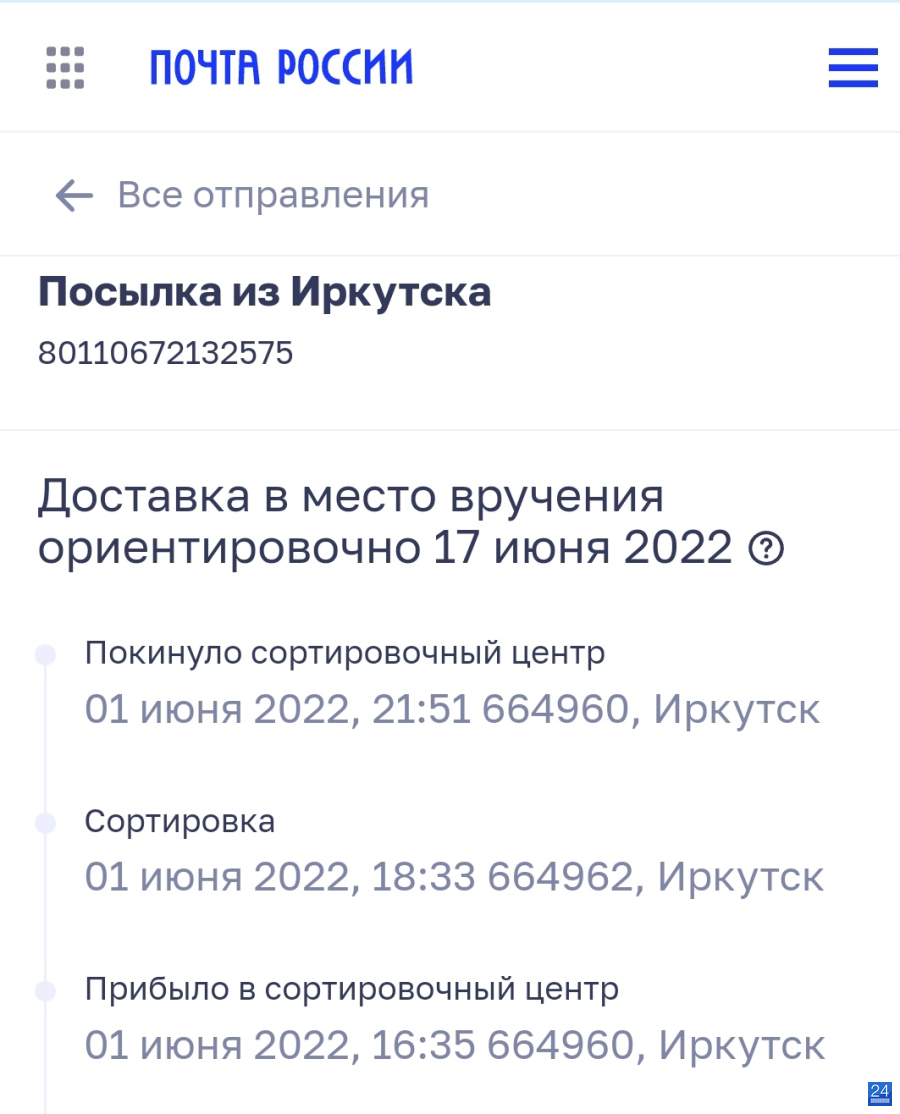The width and height of the screenshot is (900, 1114).
Task: Select tracking number 80110672132575
Action: [166, 353]
